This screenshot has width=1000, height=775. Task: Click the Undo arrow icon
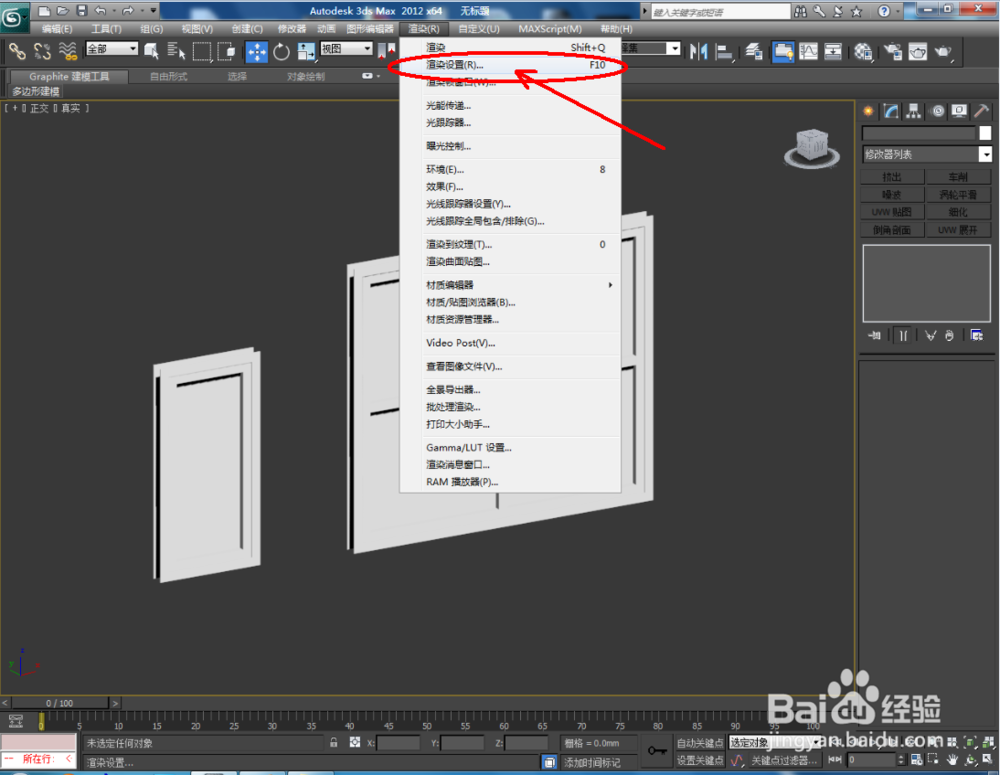(100, 10)
